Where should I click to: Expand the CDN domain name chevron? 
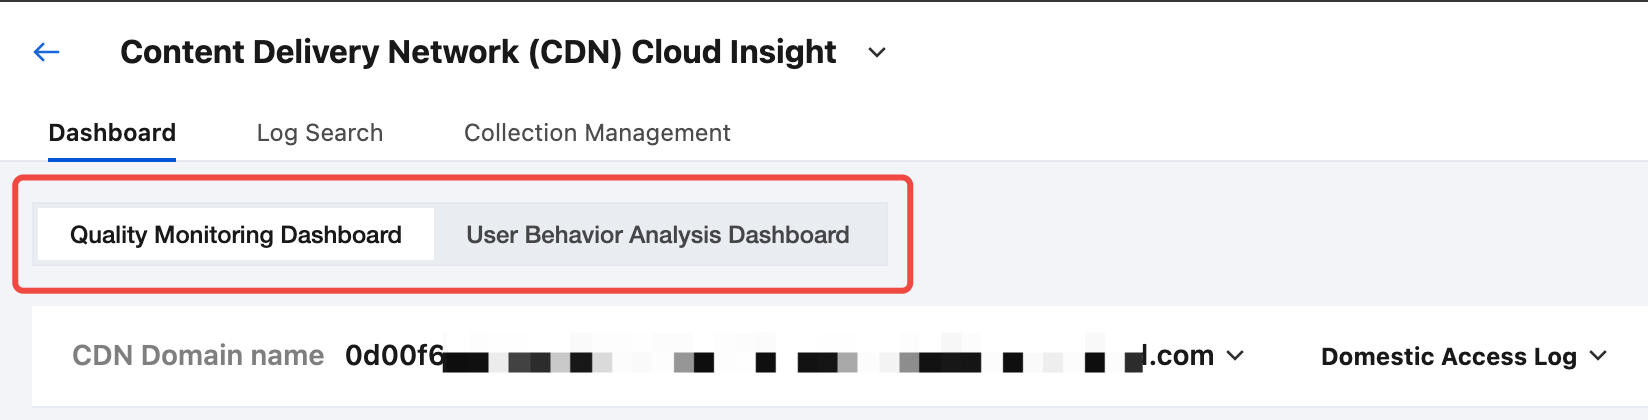[x=1235, y=356]
